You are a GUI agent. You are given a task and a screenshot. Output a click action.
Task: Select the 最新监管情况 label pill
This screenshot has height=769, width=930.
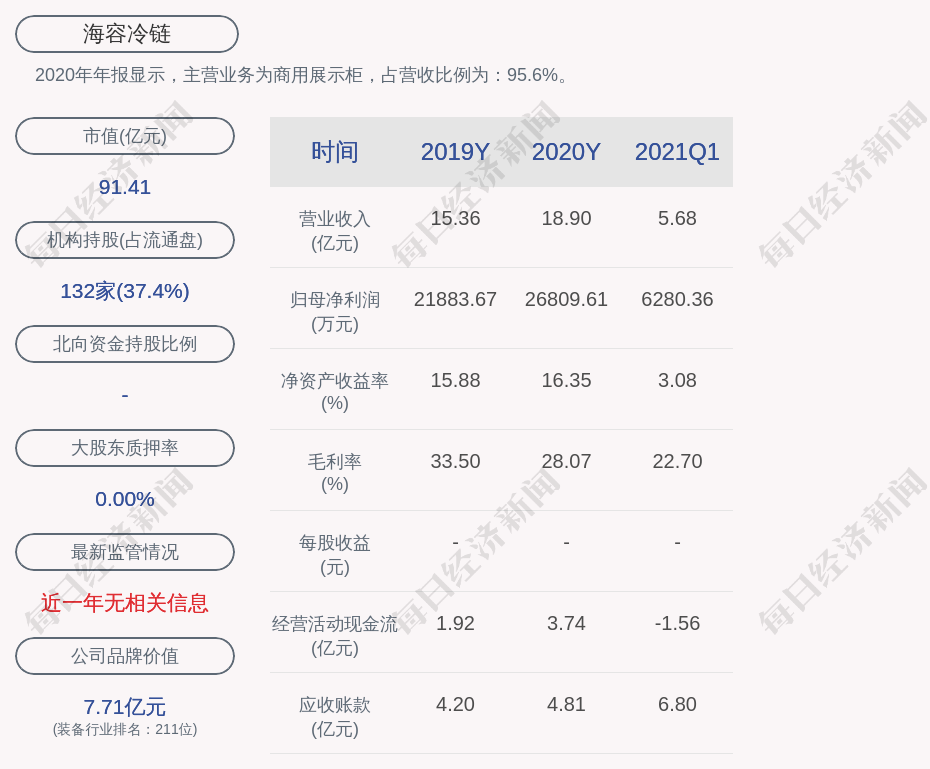click(125, 552)
